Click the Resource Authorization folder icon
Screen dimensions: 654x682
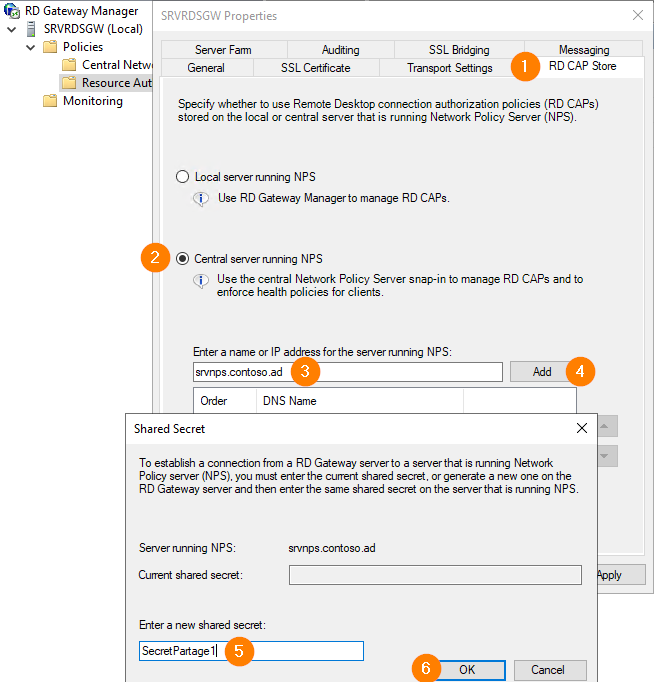pyautogui.click(x=68, y=83)
